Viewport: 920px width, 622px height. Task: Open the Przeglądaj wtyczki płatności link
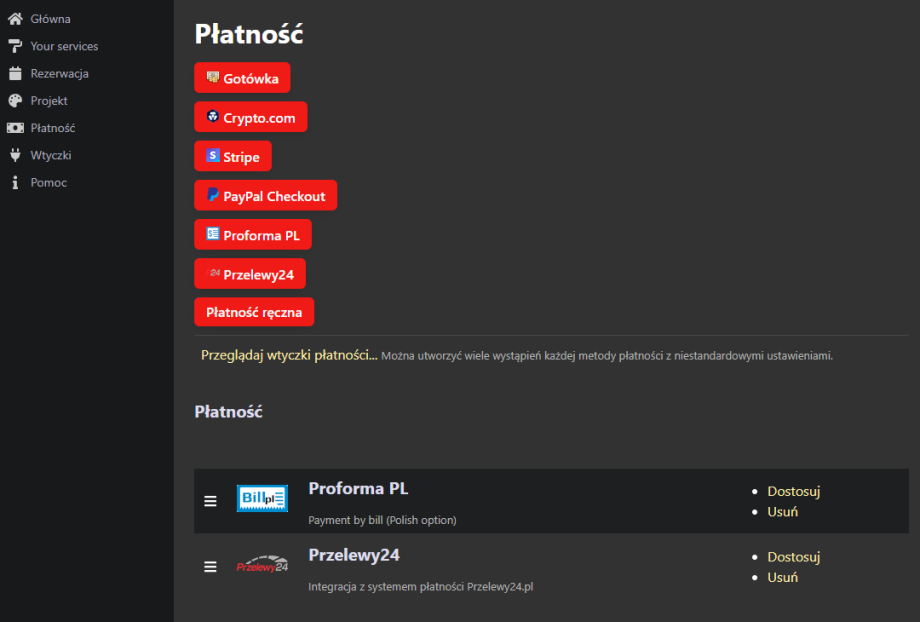pos(288,355)
